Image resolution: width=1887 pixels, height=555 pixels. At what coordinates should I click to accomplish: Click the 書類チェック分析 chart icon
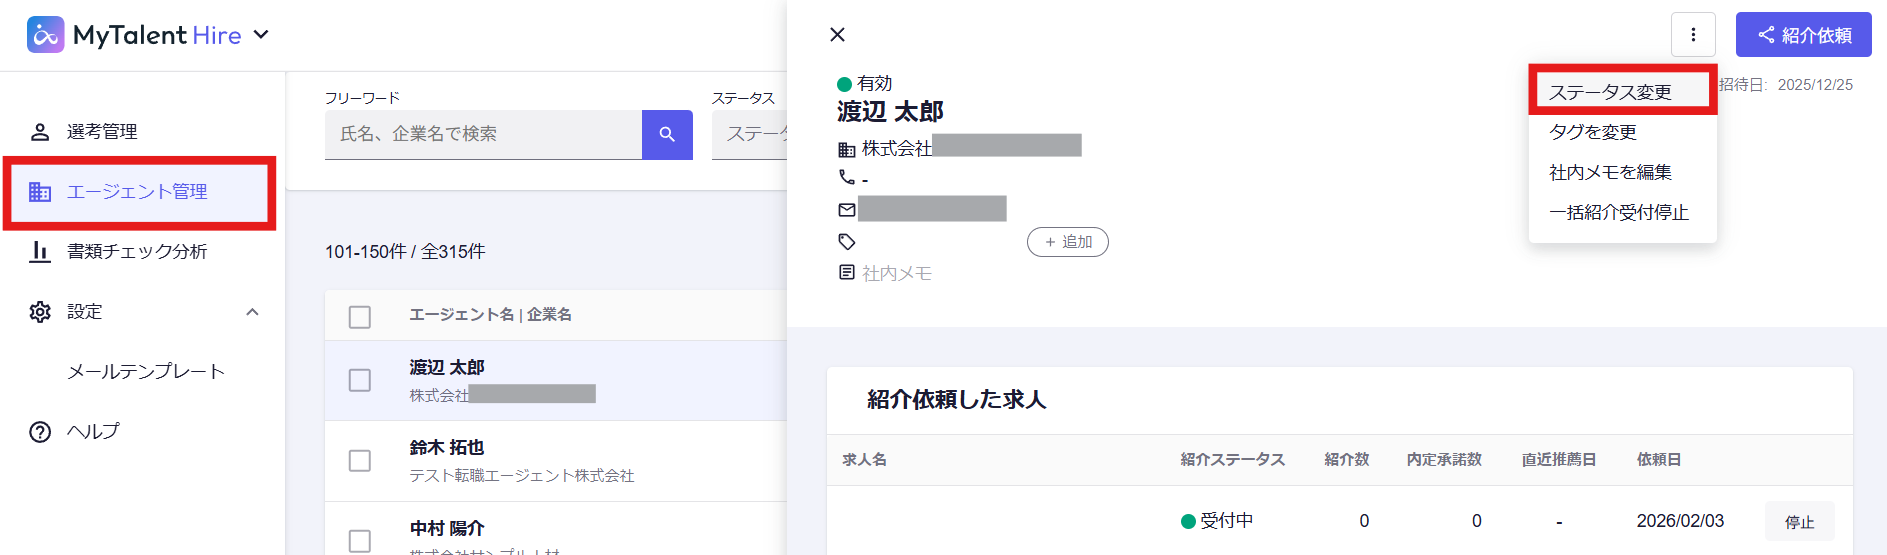40,252
